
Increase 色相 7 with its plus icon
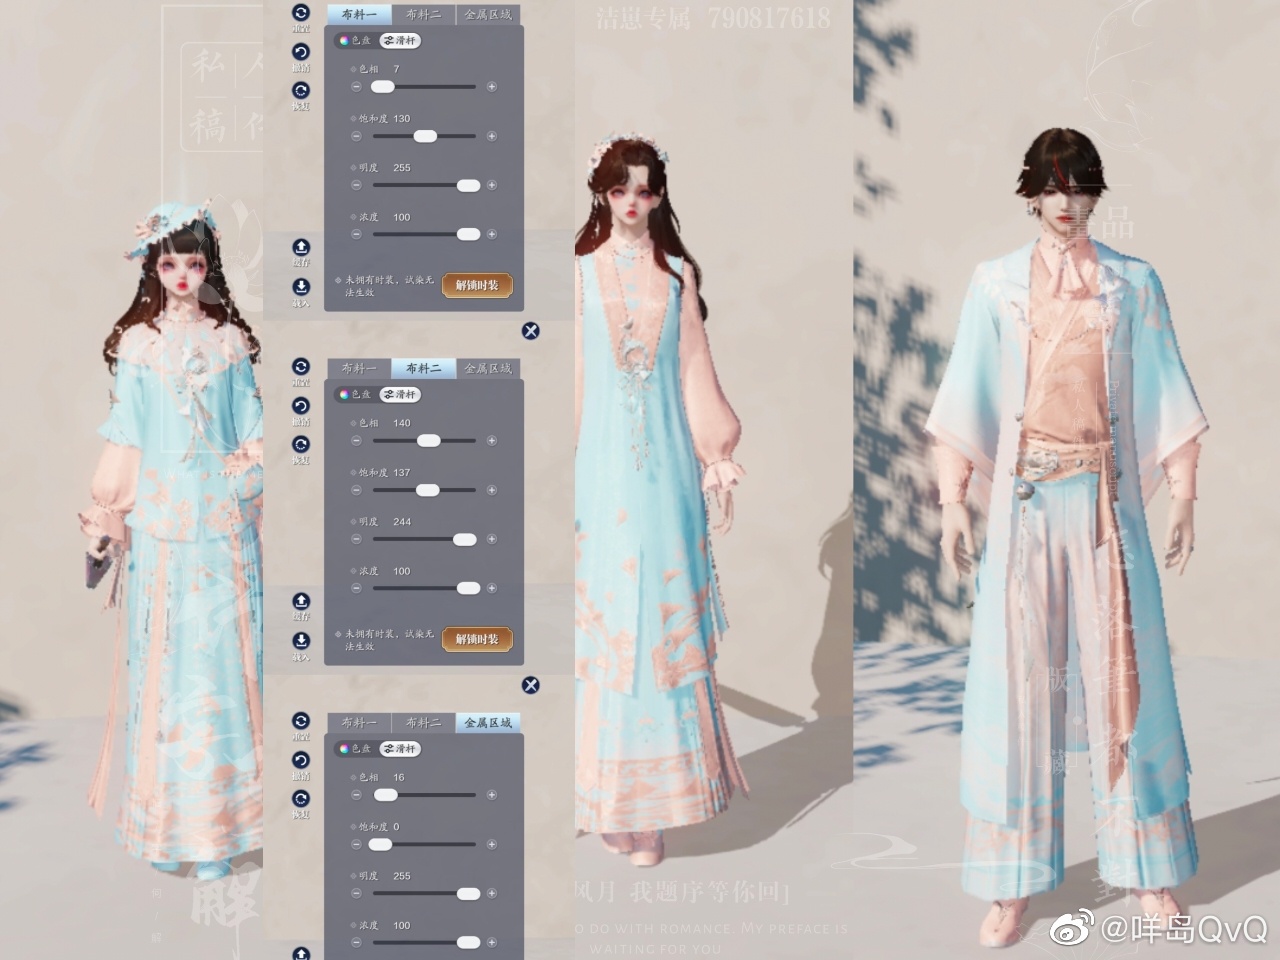click(491, 87)
